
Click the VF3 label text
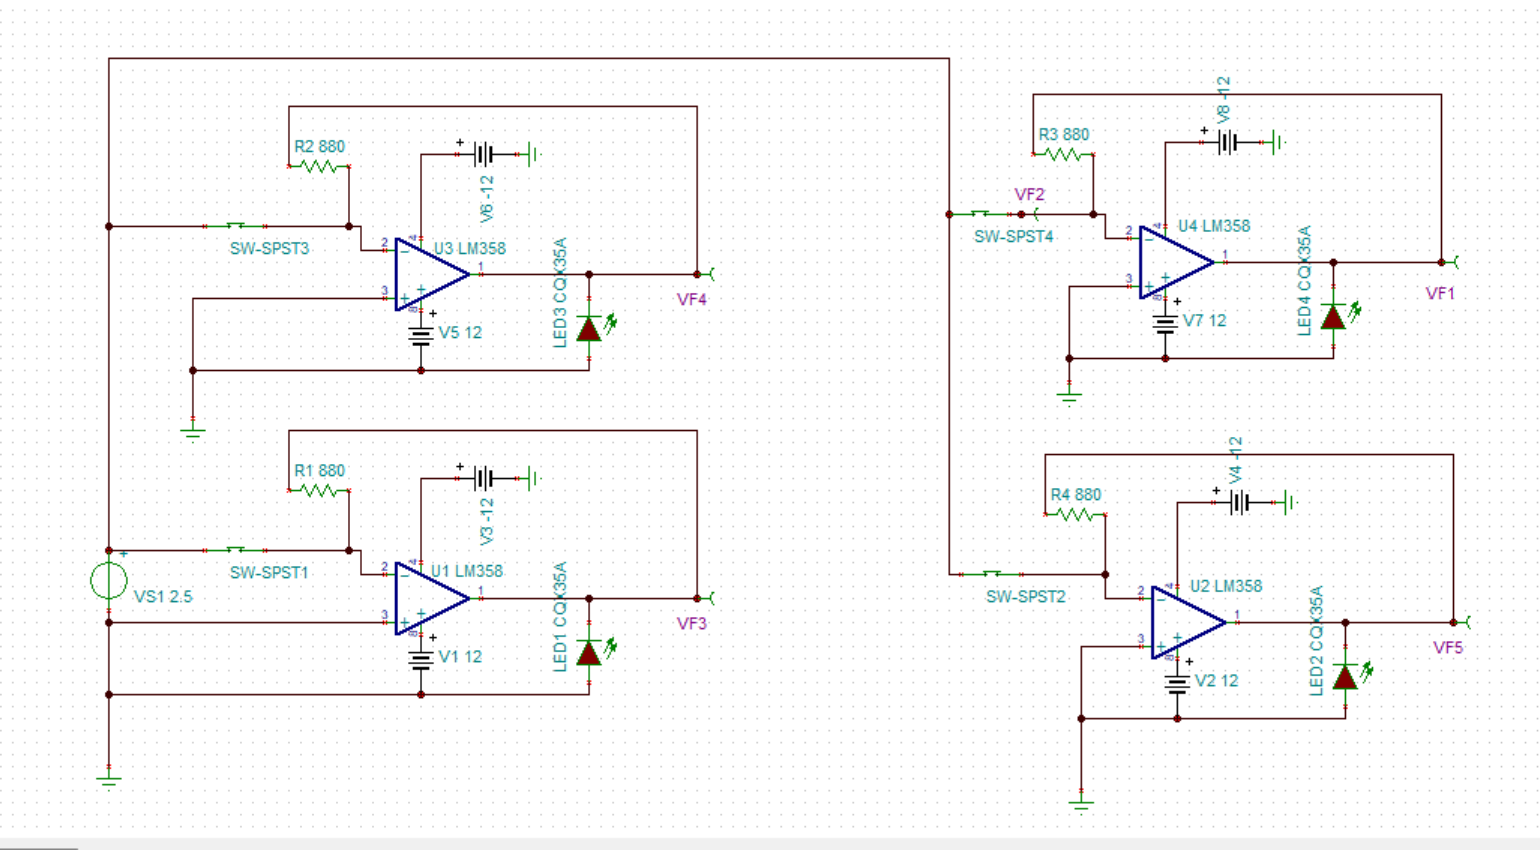point(692,623)
